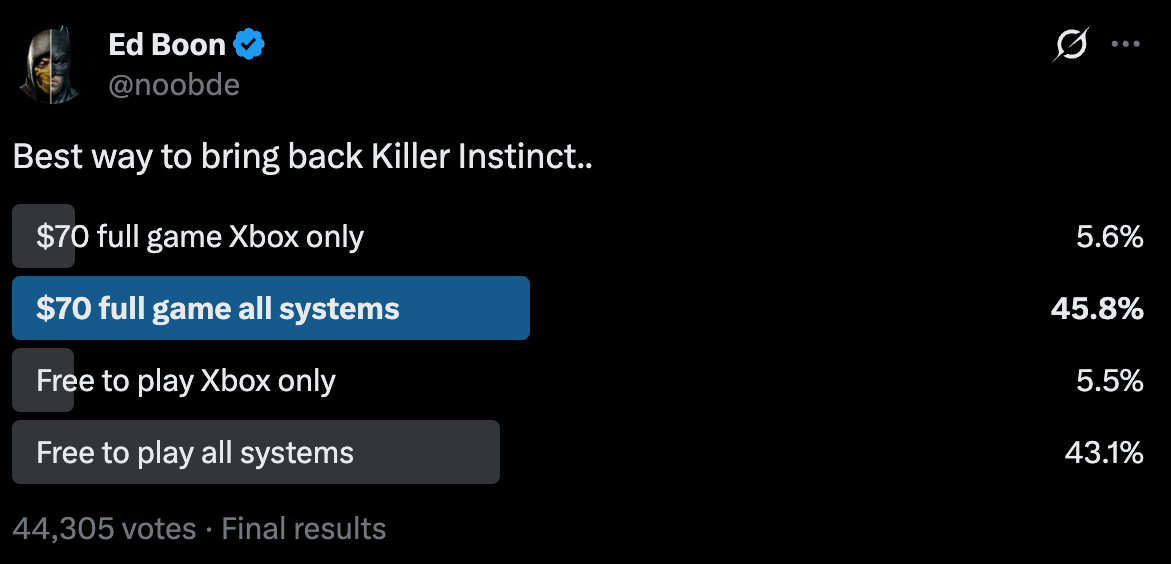Select the "Free to play Xbox only" option

186,381
